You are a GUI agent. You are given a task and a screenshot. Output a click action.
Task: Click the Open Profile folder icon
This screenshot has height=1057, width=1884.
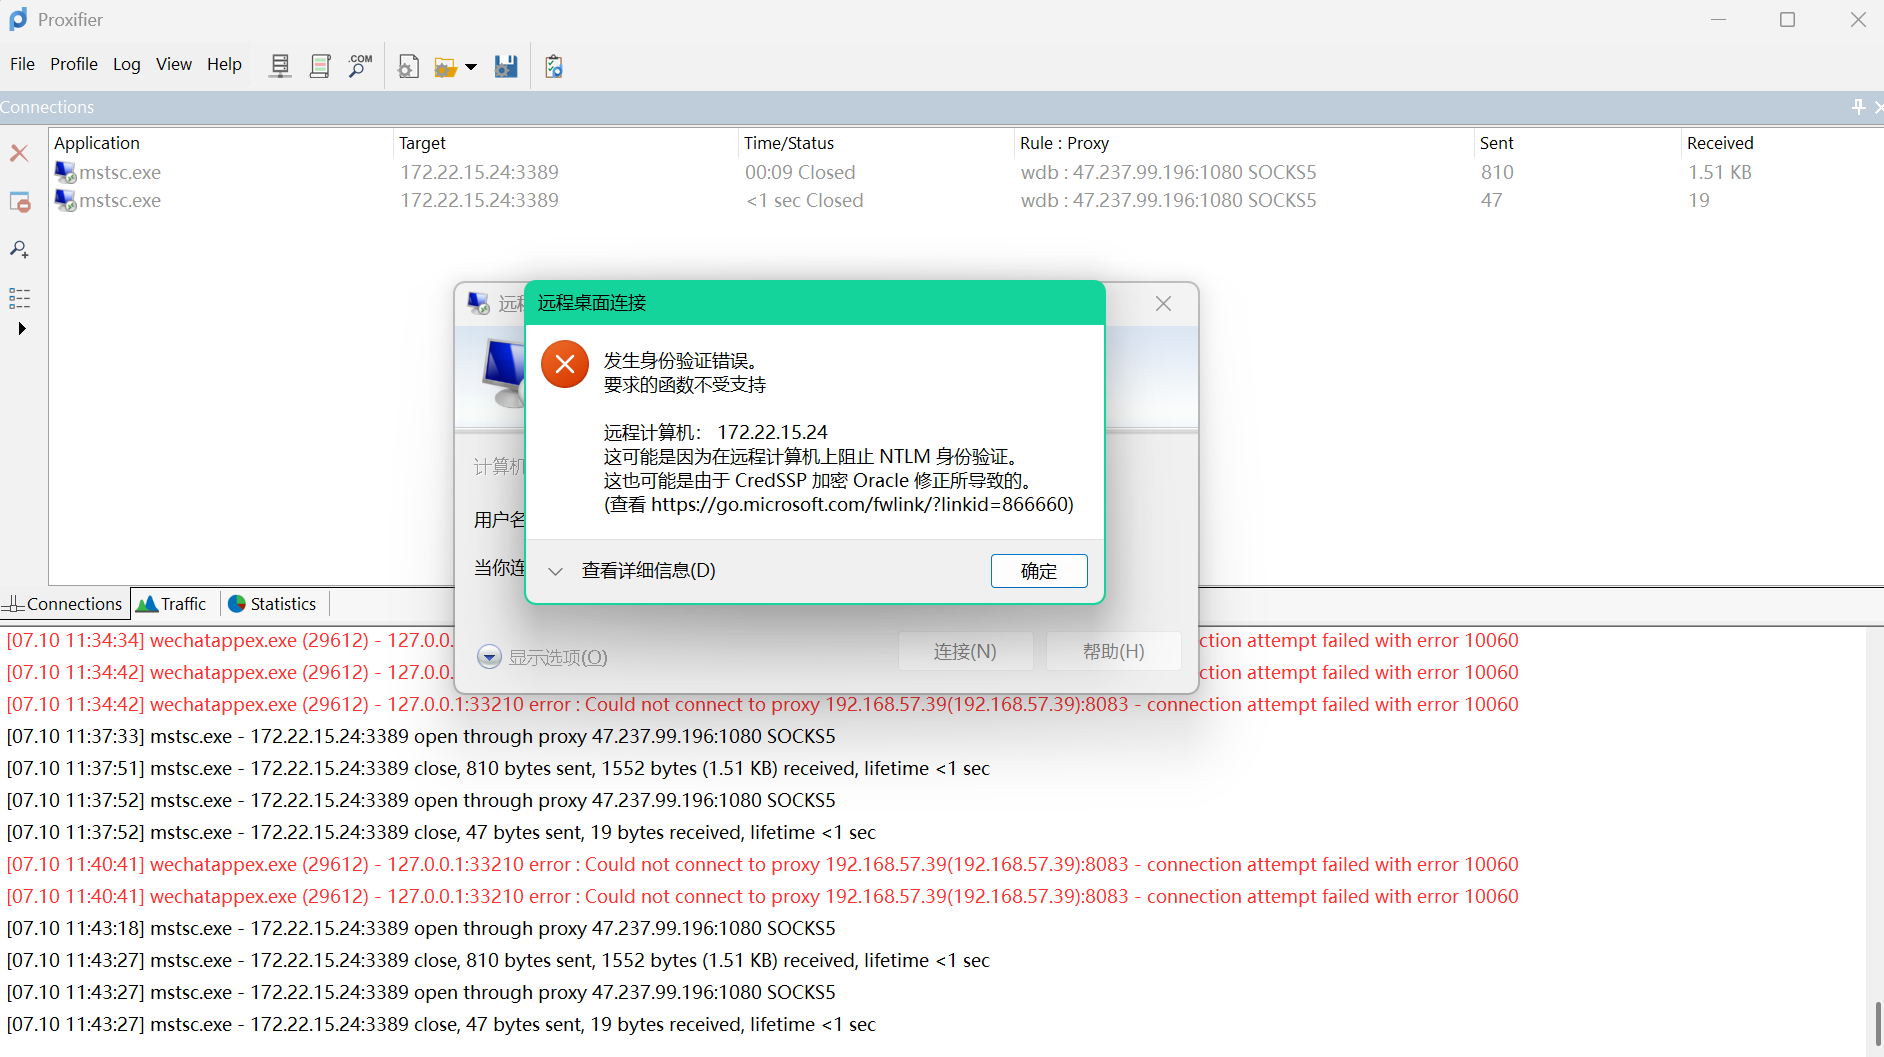(446, 67)
